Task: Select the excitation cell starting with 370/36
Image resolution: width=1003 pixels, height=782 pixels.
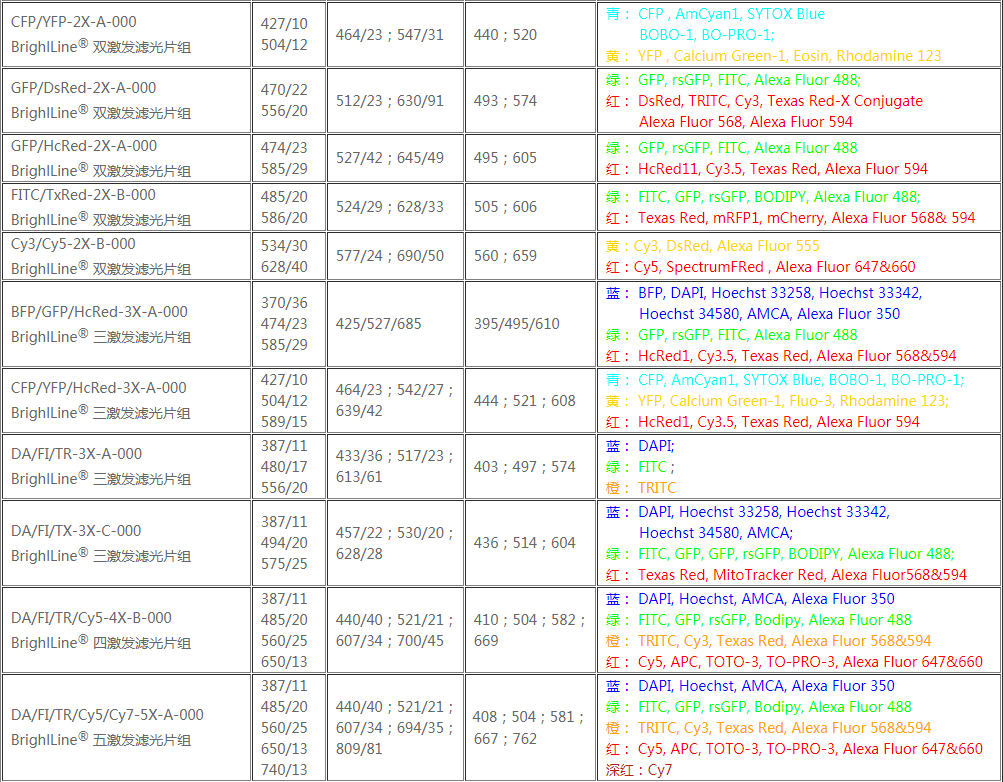Action: click(289, 324)
